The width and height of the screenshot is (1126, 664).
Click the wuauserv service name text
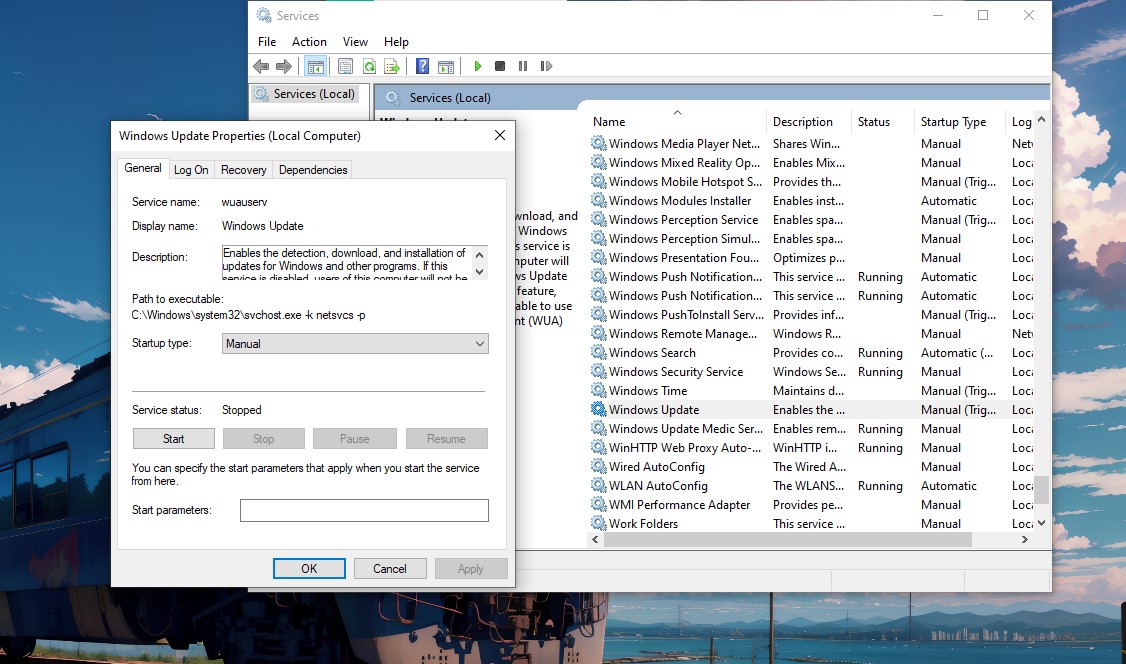coord(244,202)
